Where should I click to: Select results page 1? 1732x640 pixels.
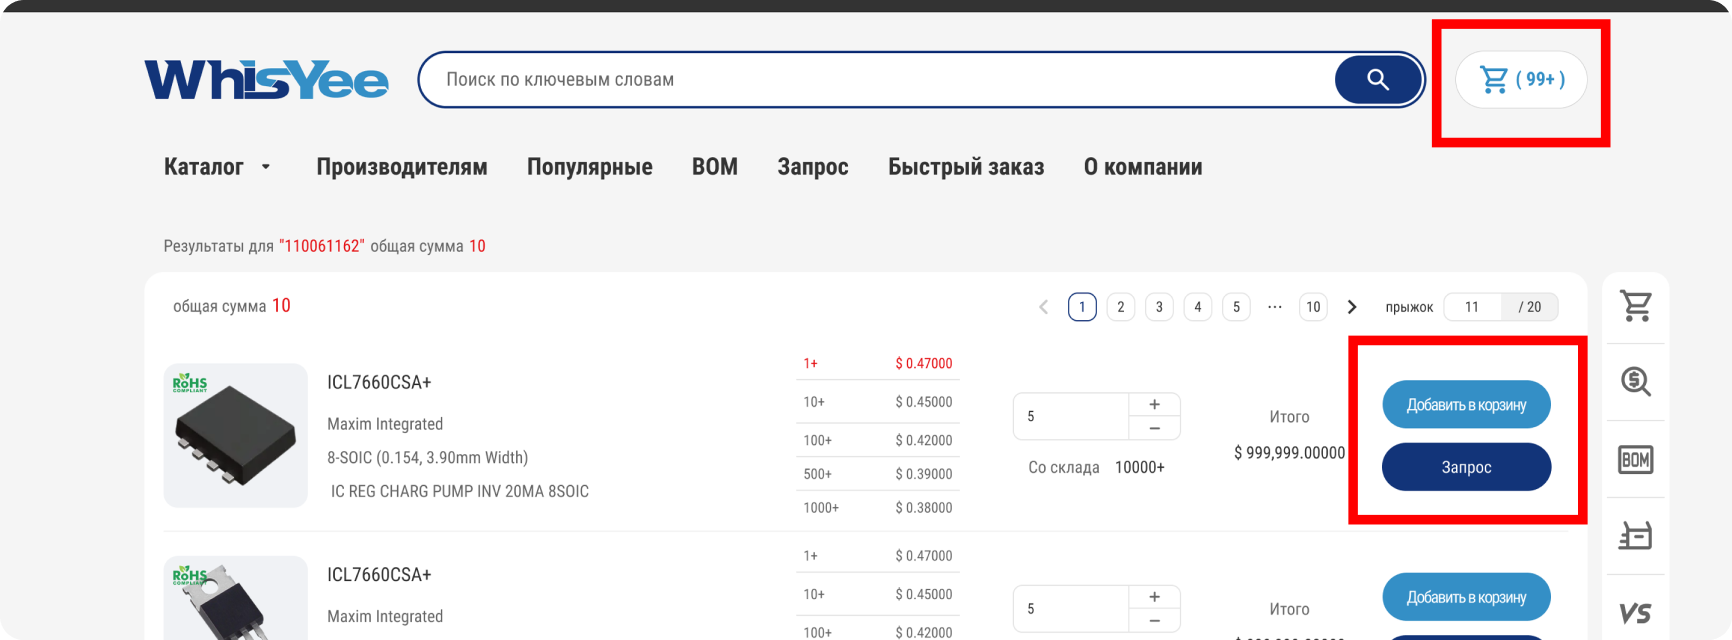click(1082, 307)
